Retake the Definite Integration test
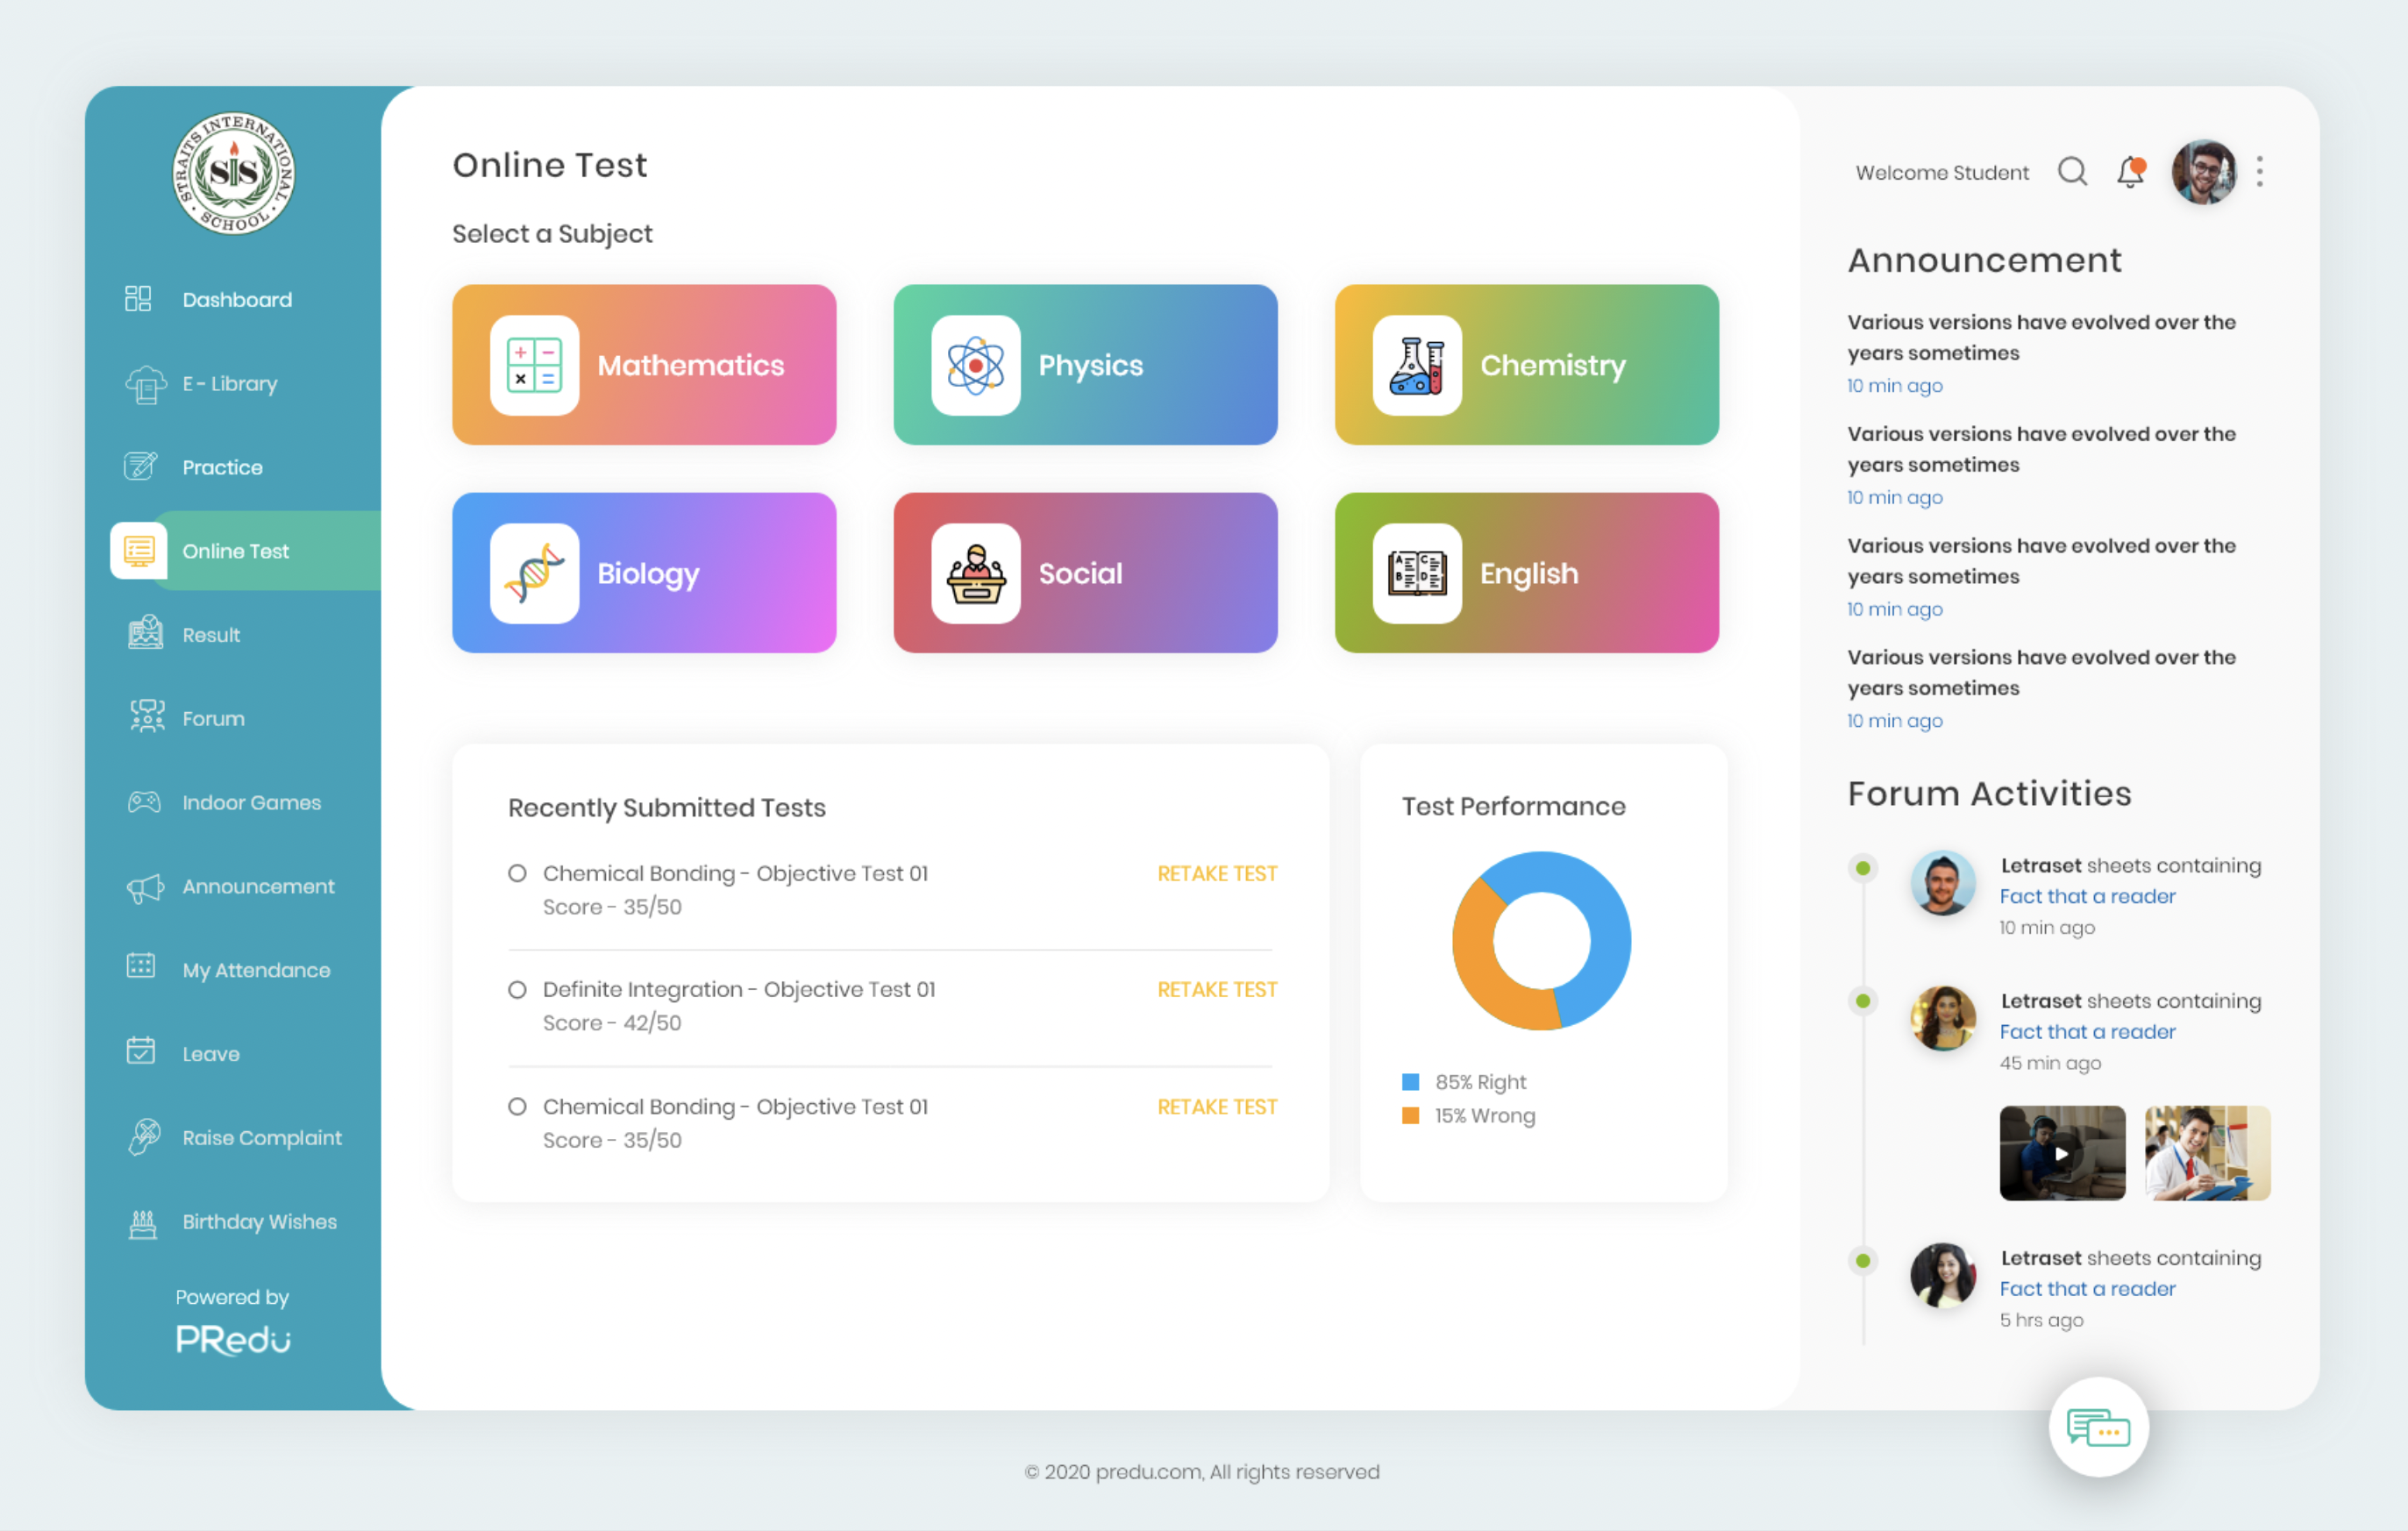The image size is (2408, 1531). pyautogui.click(x=1216, y=989)
